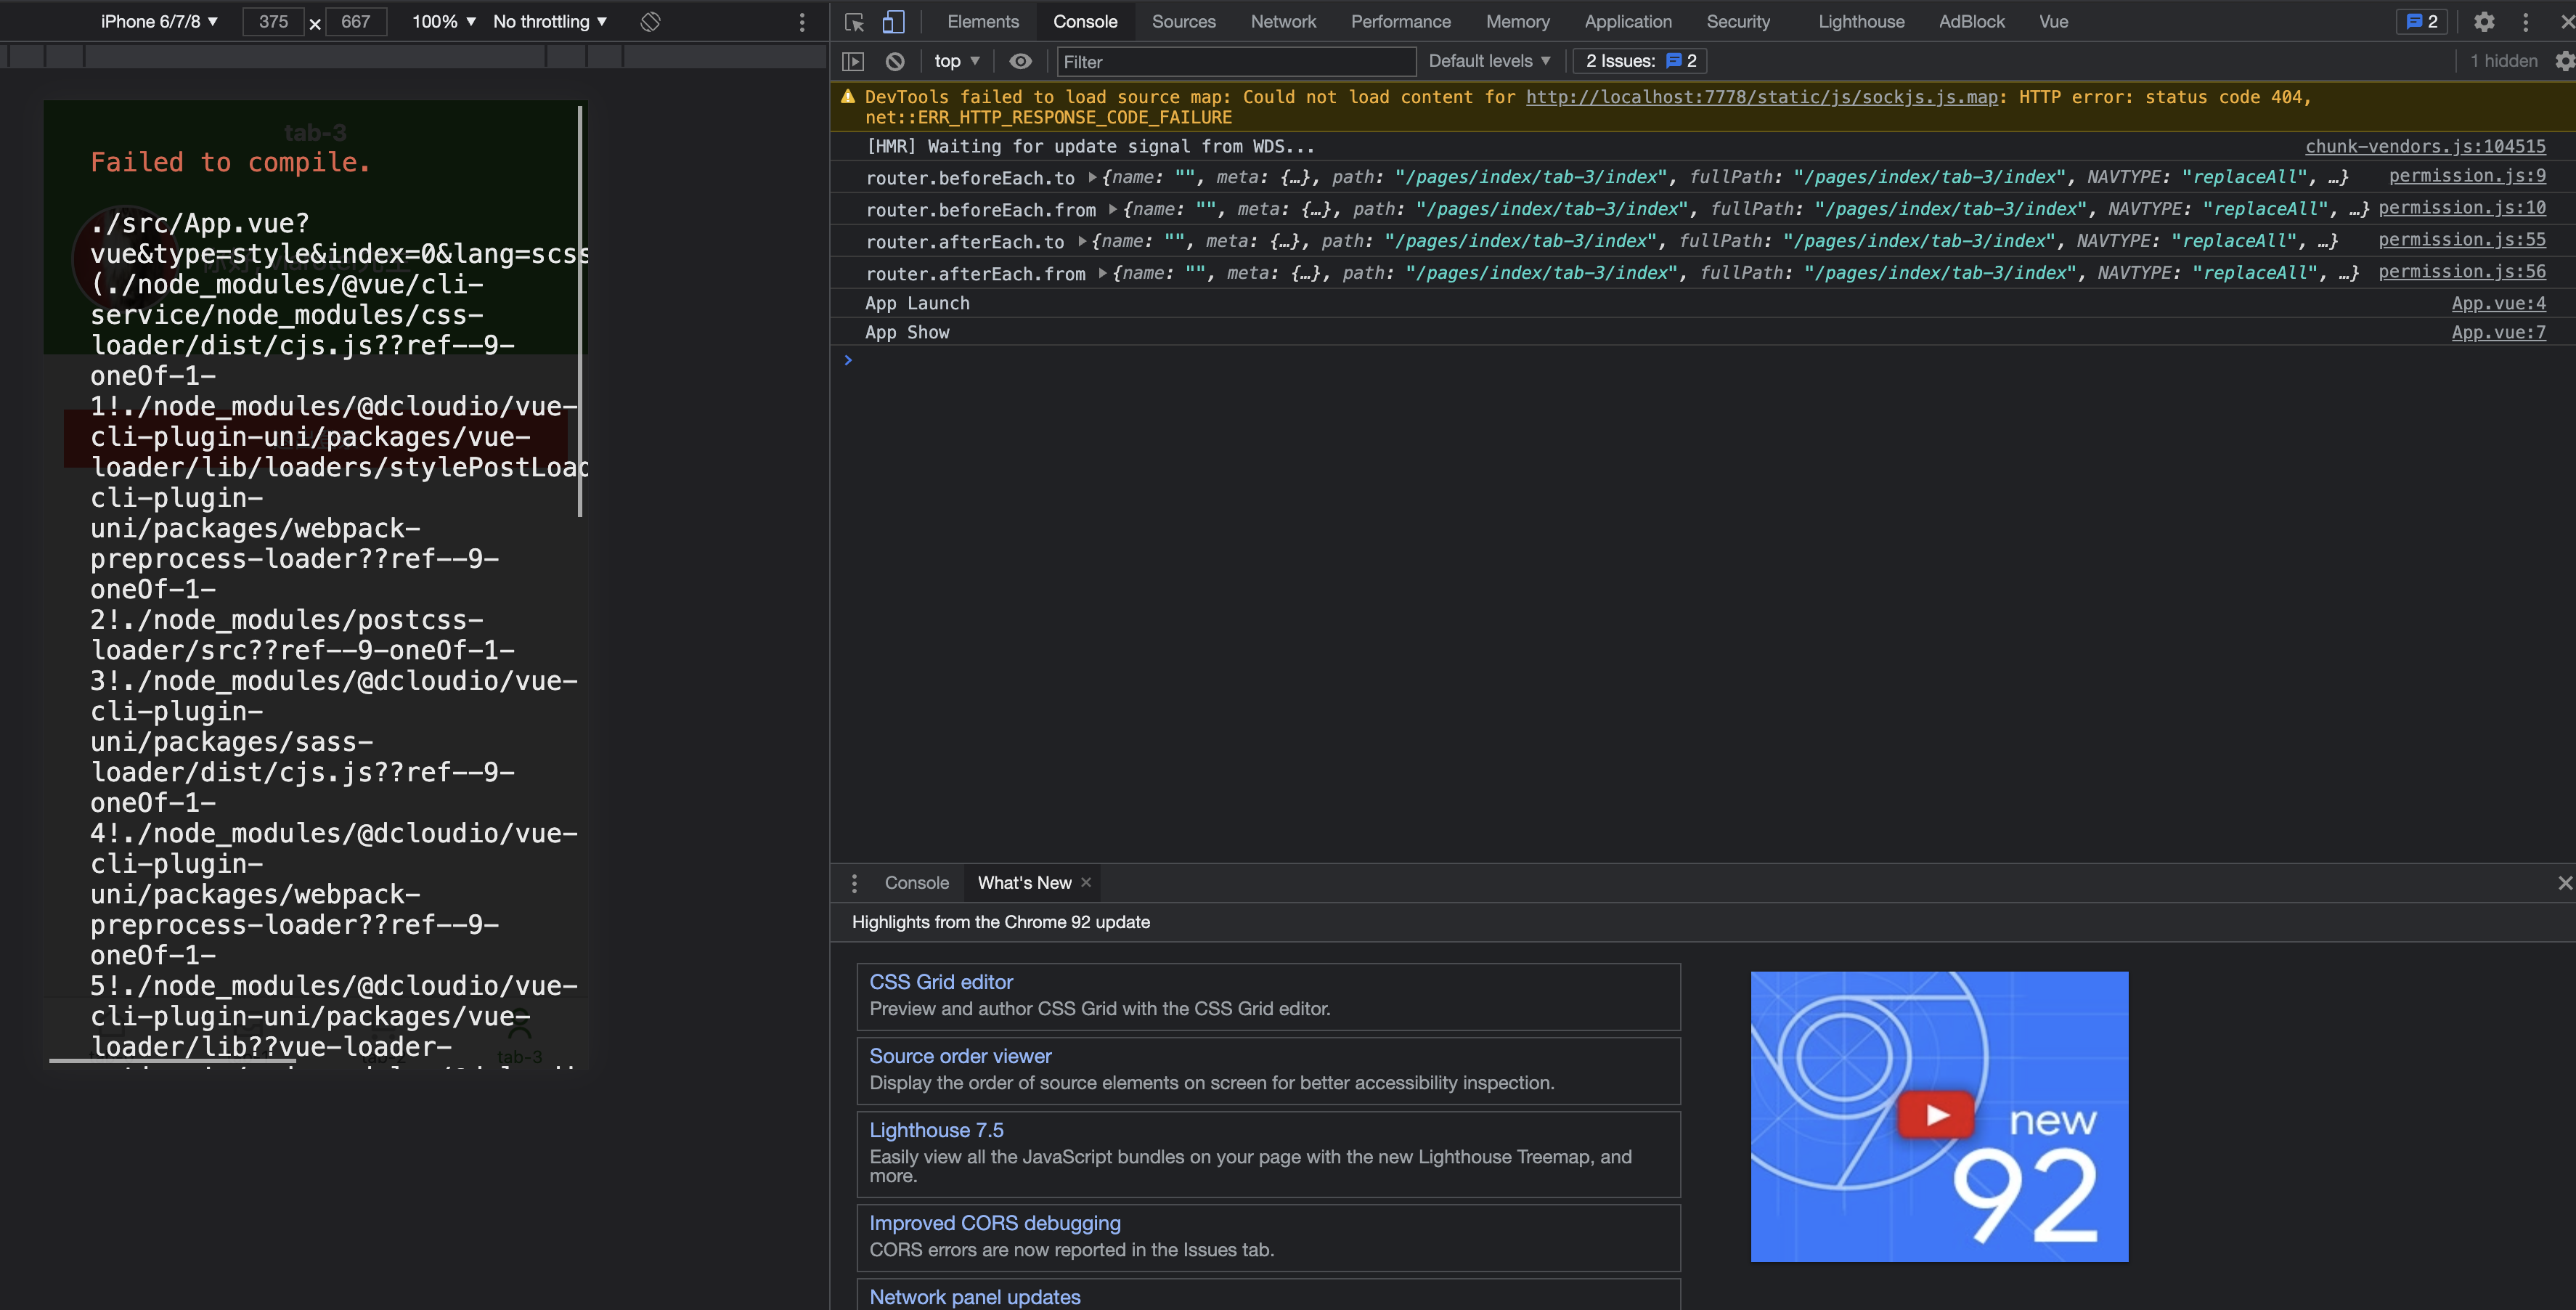
Task: Expand the router.beforeEach.from object
Action: [x=1113, y=209]
